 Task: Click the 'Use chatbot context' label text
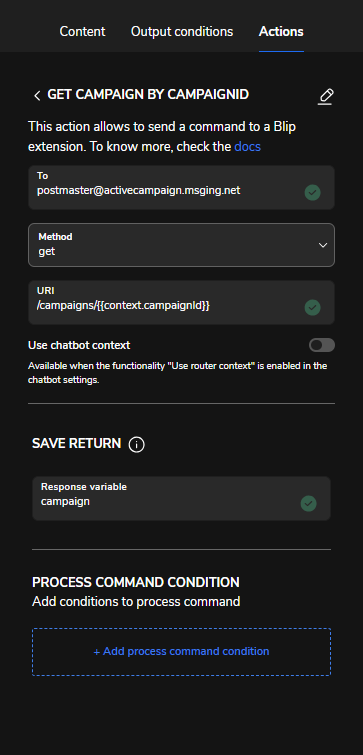click(79, 345)
